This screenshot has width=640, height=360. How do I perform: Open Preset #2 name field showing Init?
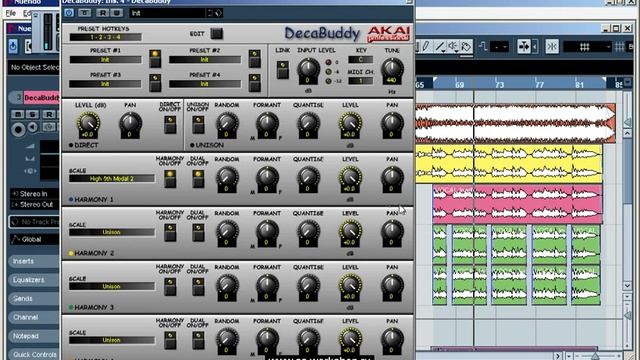(205, 60)
